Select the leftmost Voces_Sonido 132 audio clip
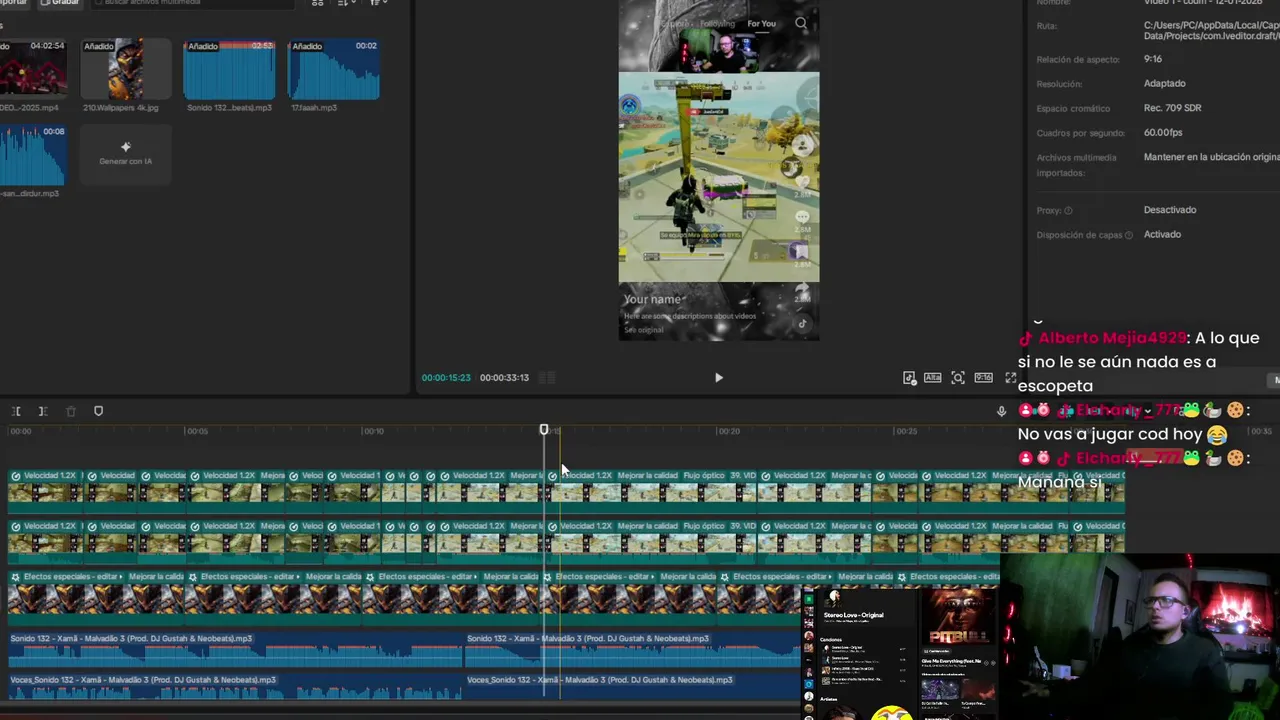This screenshot has height=720, width=1280. tap(235, 685)
